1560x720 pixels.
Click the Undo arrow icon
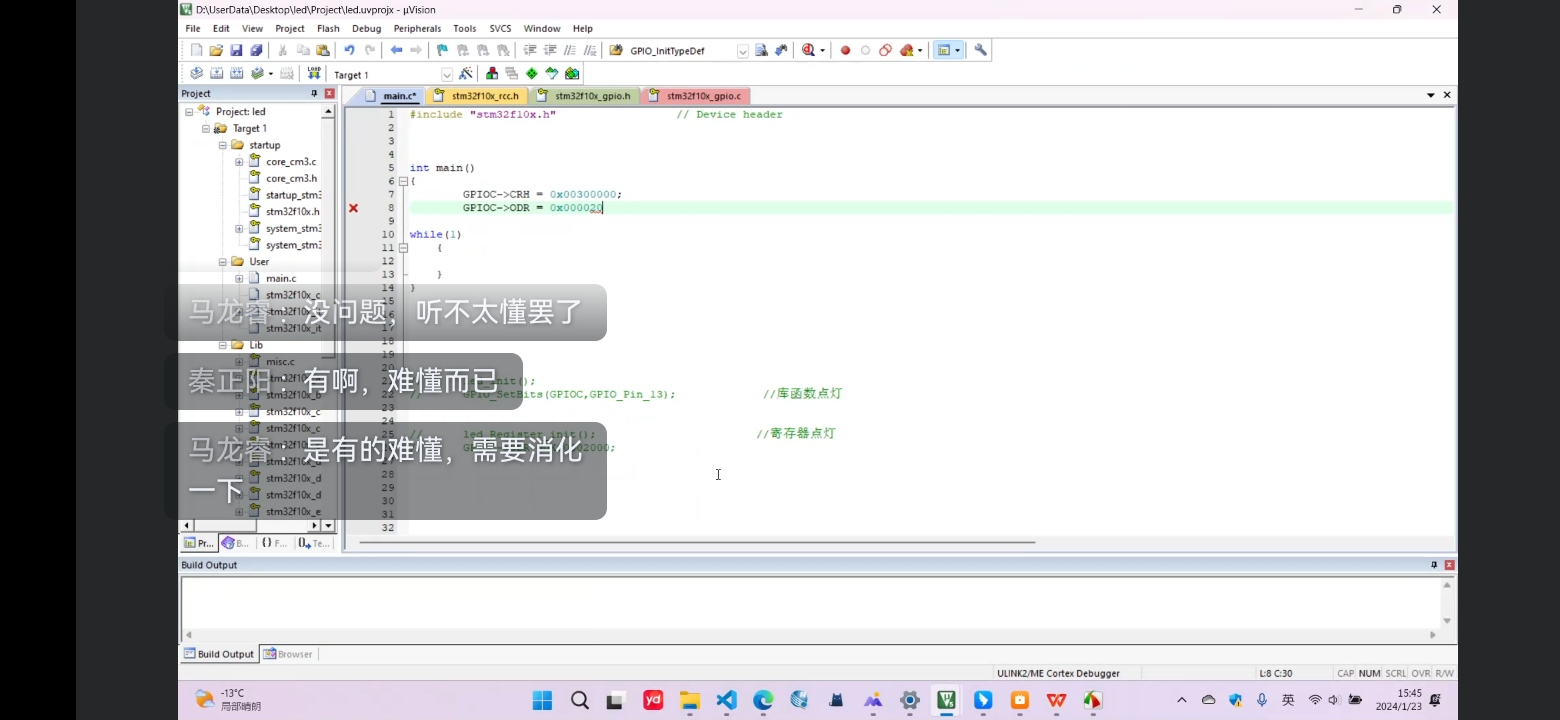349,50
